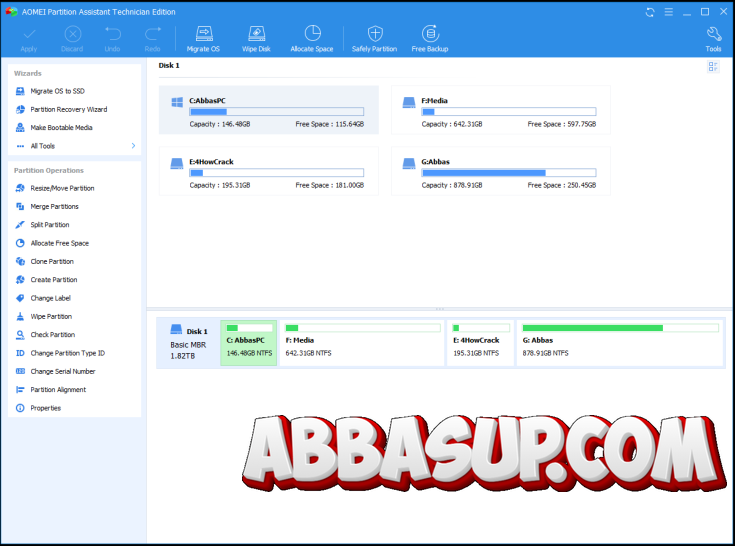Click Free Space : 181.00GB text

pyautogui.click(x=330, y=185)
